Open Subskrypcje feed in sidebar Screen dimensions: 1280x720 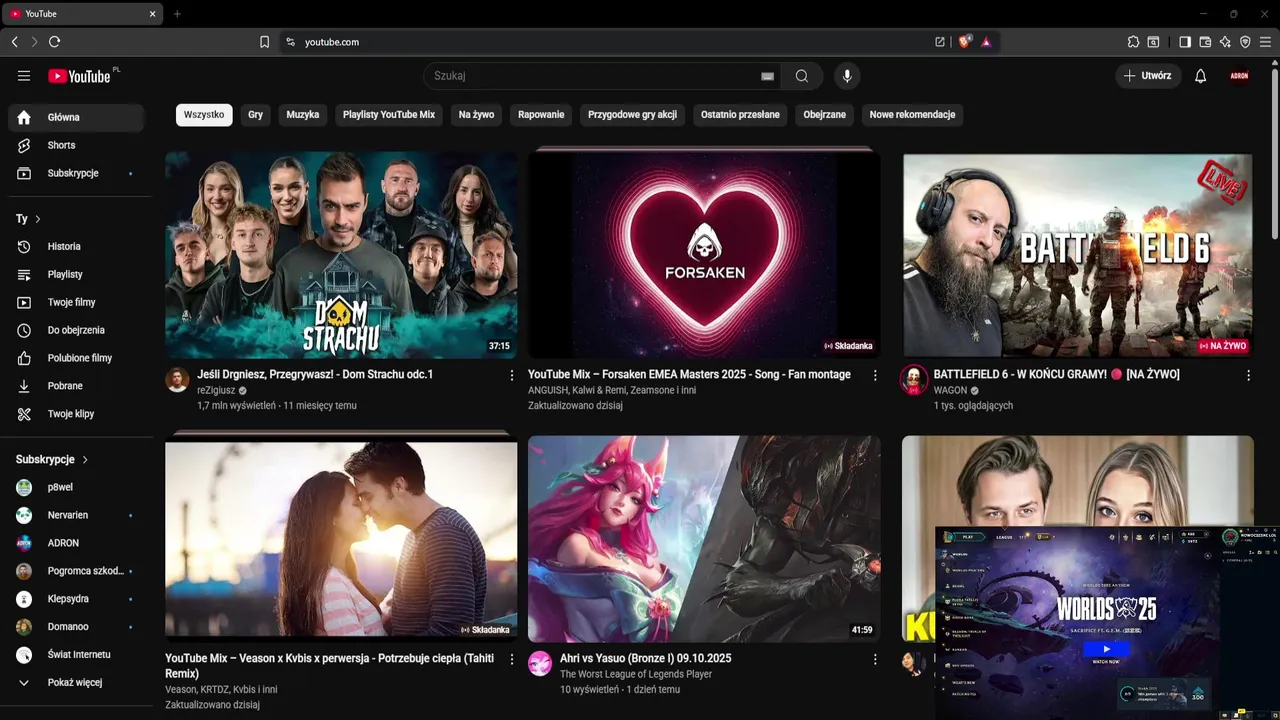click(76, 173)
